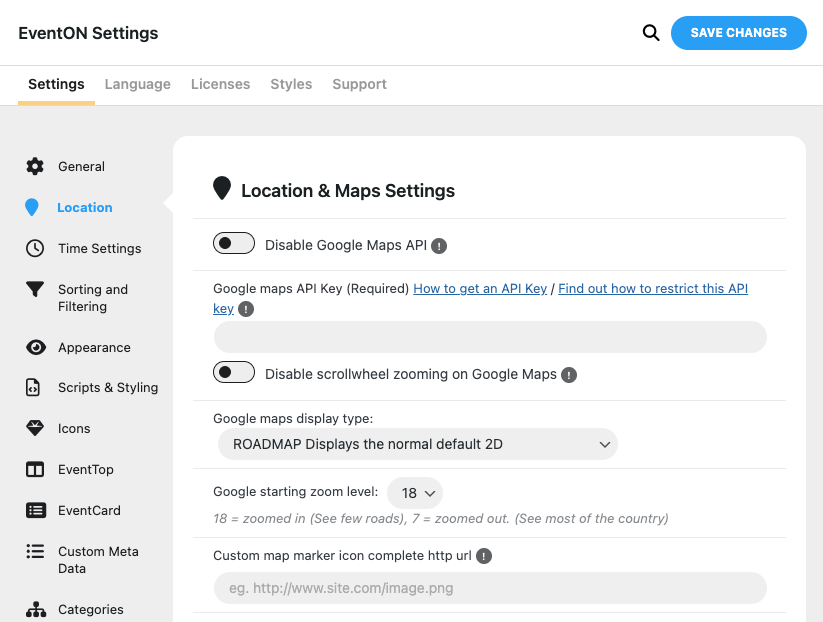823x622 pixels.
Task: Click the Google maps API Key field
Action: [490, 337]
